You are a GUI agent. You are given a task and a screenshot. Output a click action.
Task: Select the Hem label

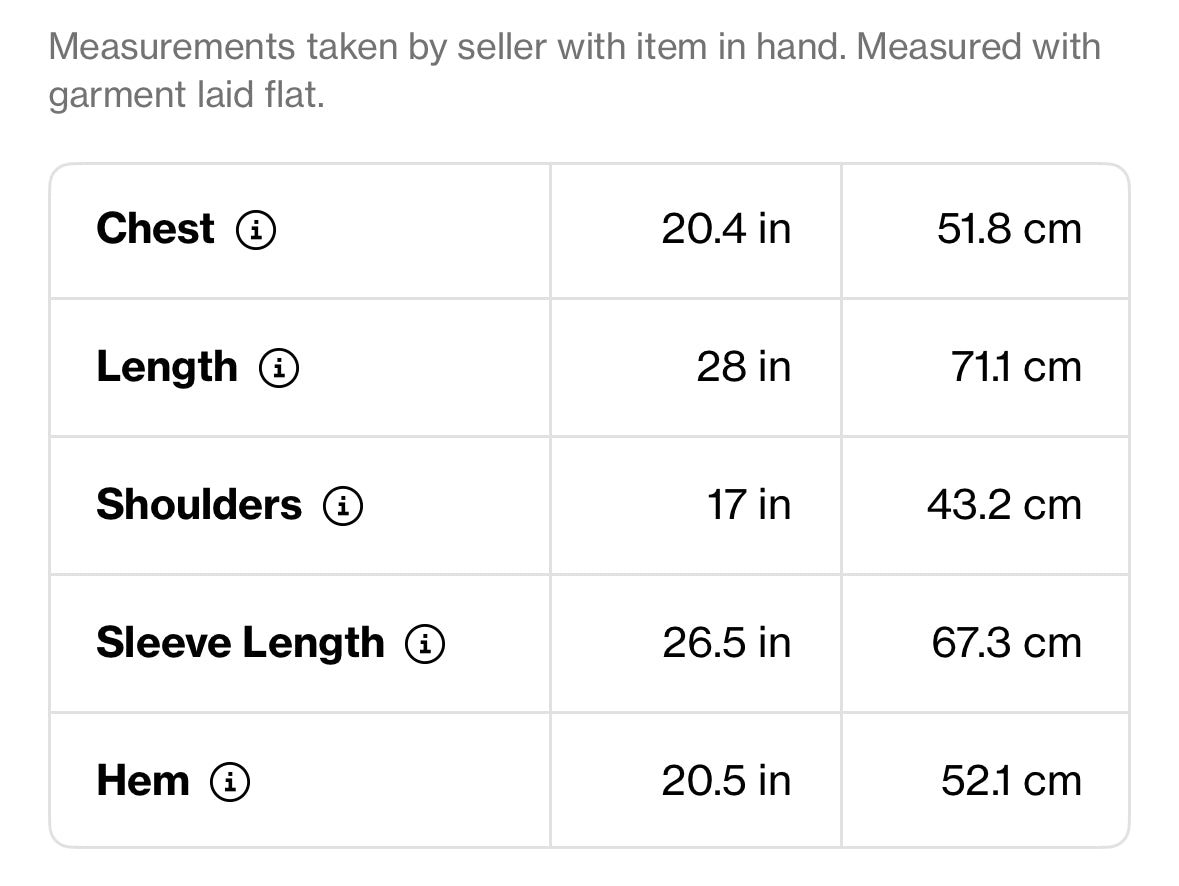[143, 781]
